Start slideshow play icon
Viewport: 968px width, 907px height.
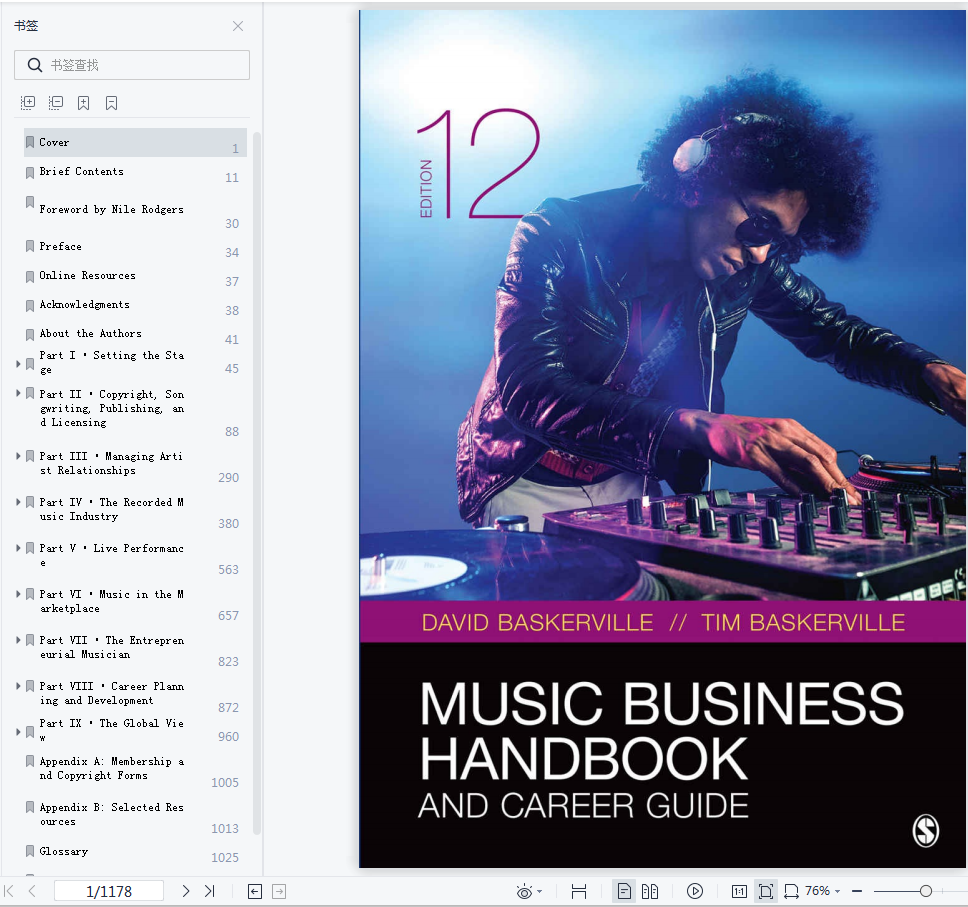pyautogui.click(x=695, y=891)
